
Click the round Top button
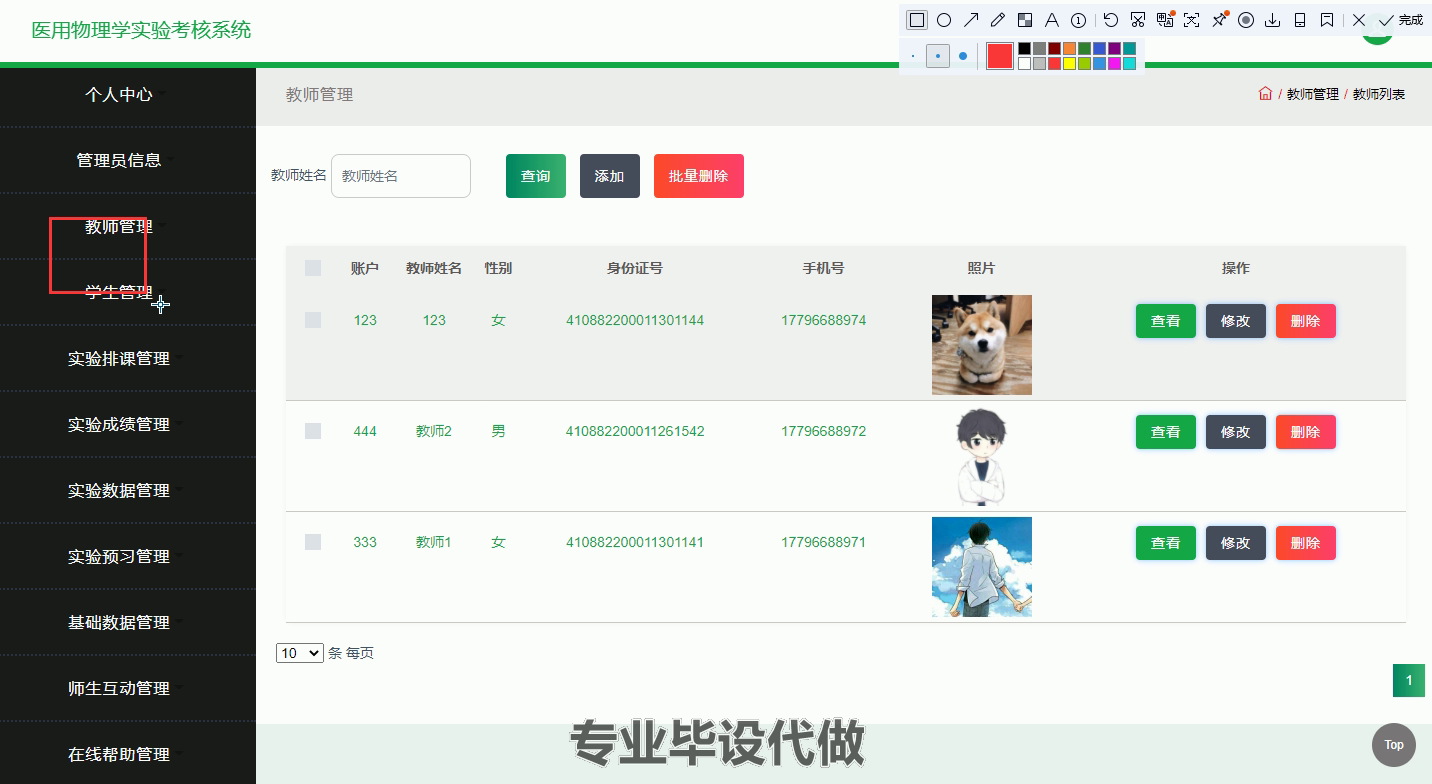1394,745
